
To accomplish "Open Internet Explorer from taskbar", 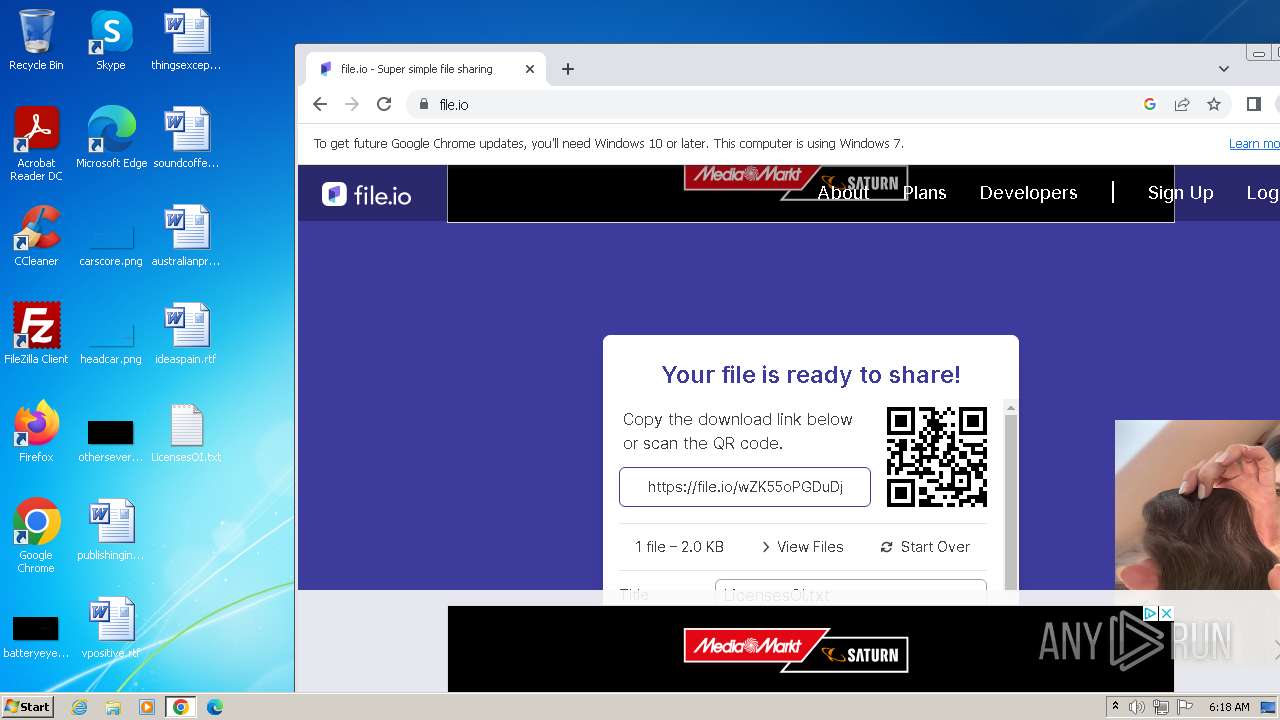I will (80, 707).
